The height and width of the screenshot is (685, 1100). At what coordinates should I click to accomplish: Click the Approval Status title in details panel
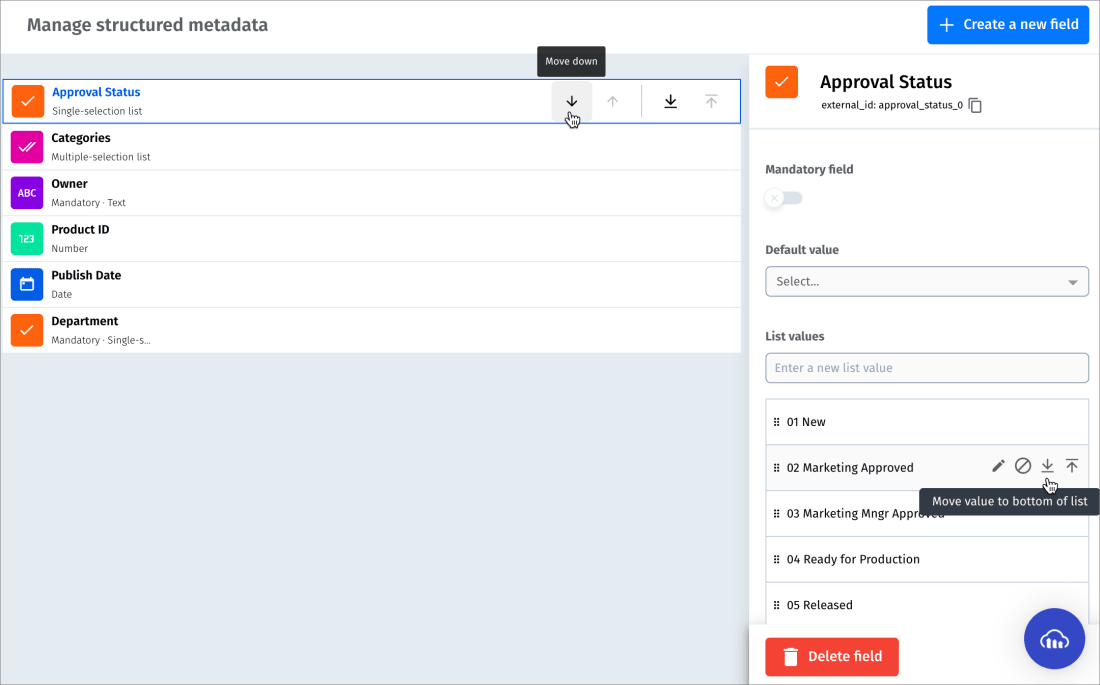(886, 82)
